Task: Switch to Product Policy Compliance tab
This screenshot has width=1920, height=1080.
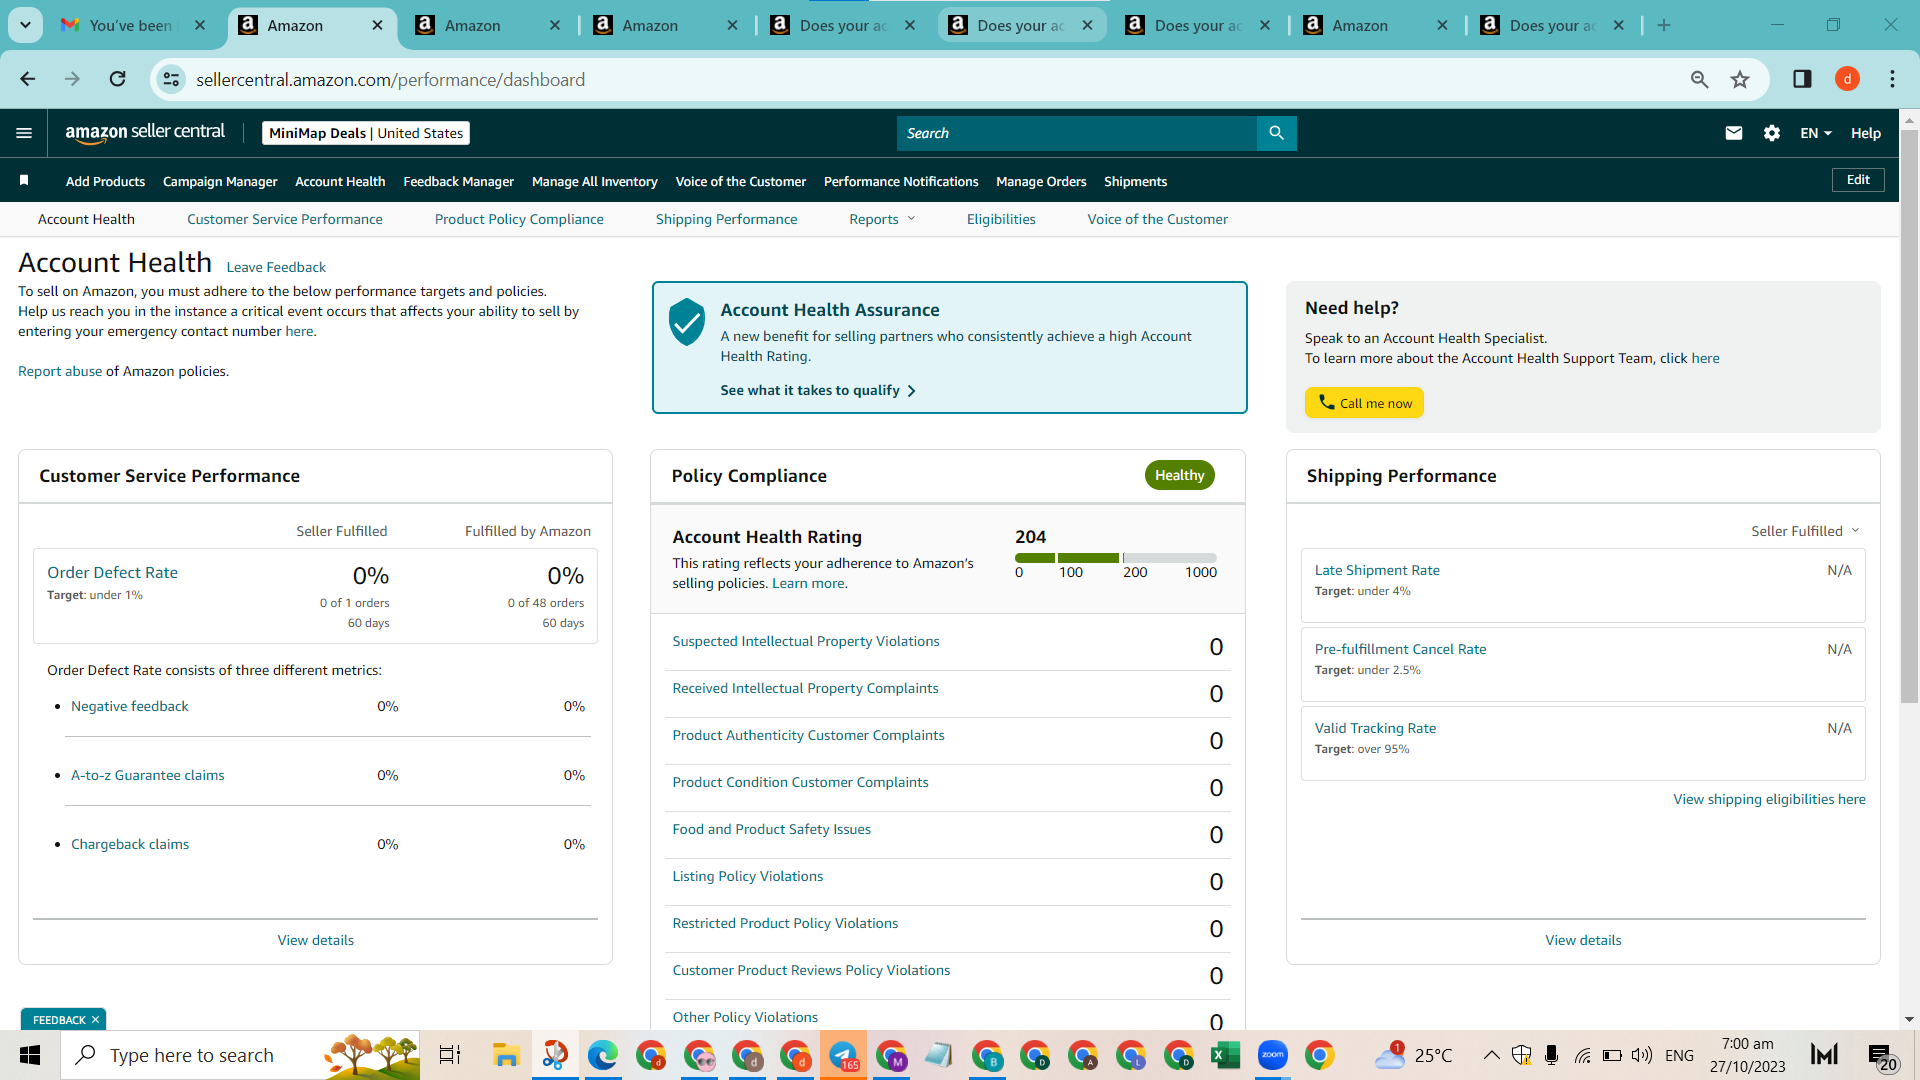Action: pyautogui.click(x=519, y=219)
